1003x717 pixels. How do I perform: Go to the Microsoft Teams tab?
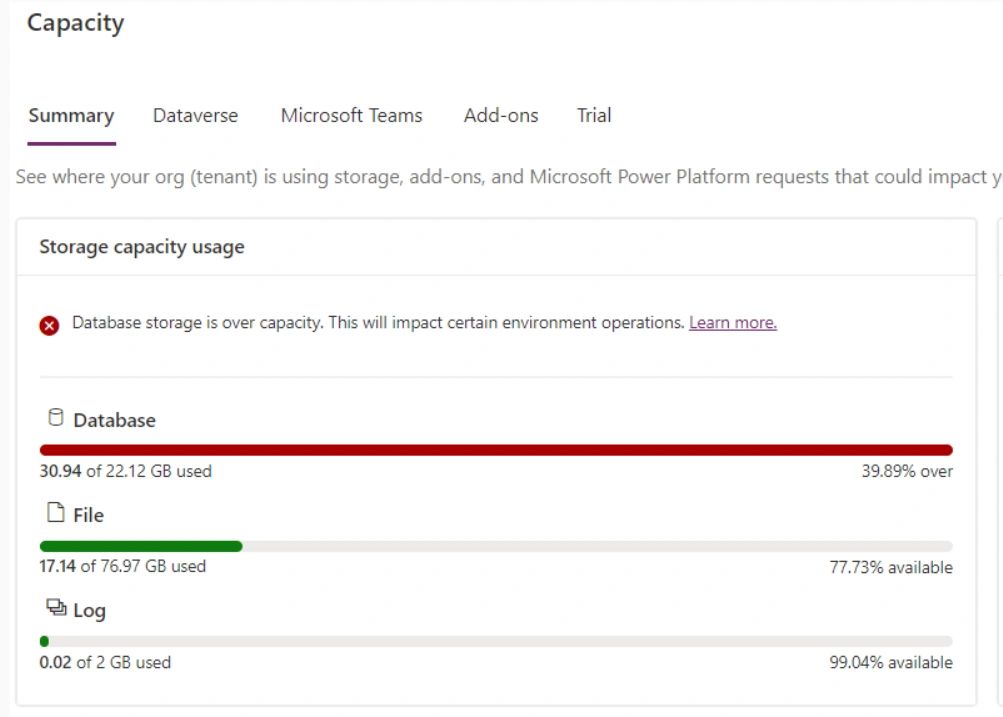click(351, 116)
